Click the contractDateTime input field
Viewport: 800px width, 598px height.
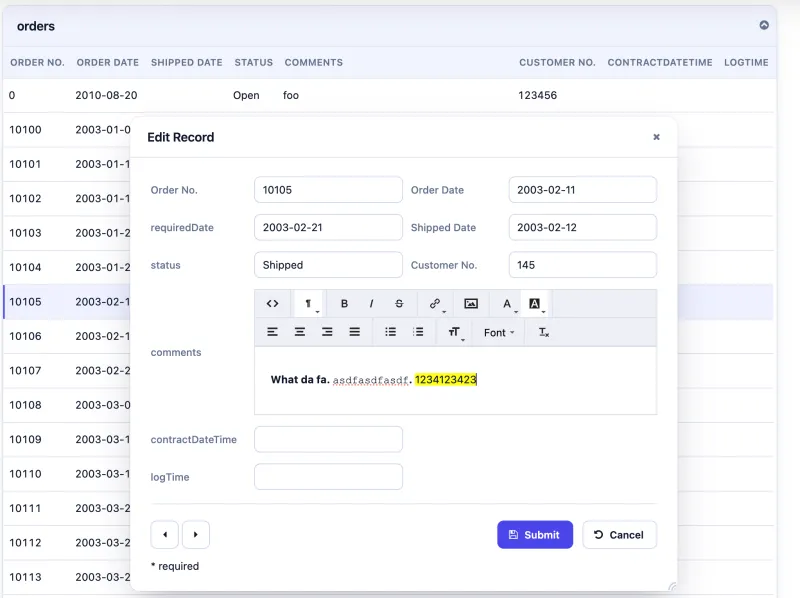[x=328, y=439]
